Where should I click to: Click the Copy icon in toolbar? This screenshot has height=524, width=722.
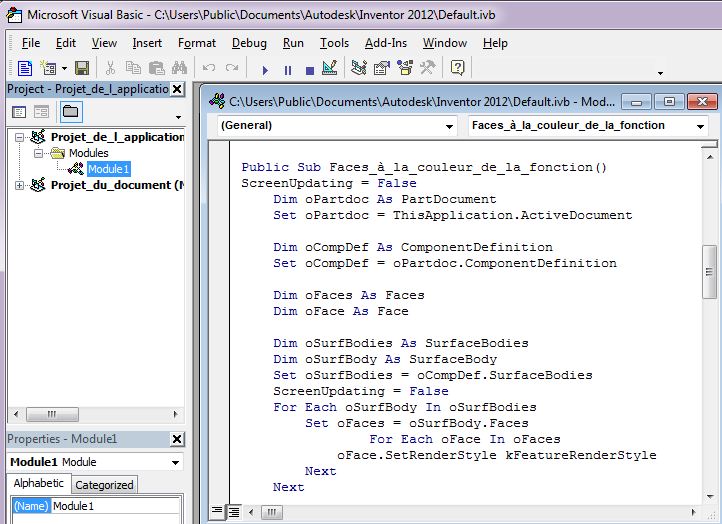(x=133, y=69)
